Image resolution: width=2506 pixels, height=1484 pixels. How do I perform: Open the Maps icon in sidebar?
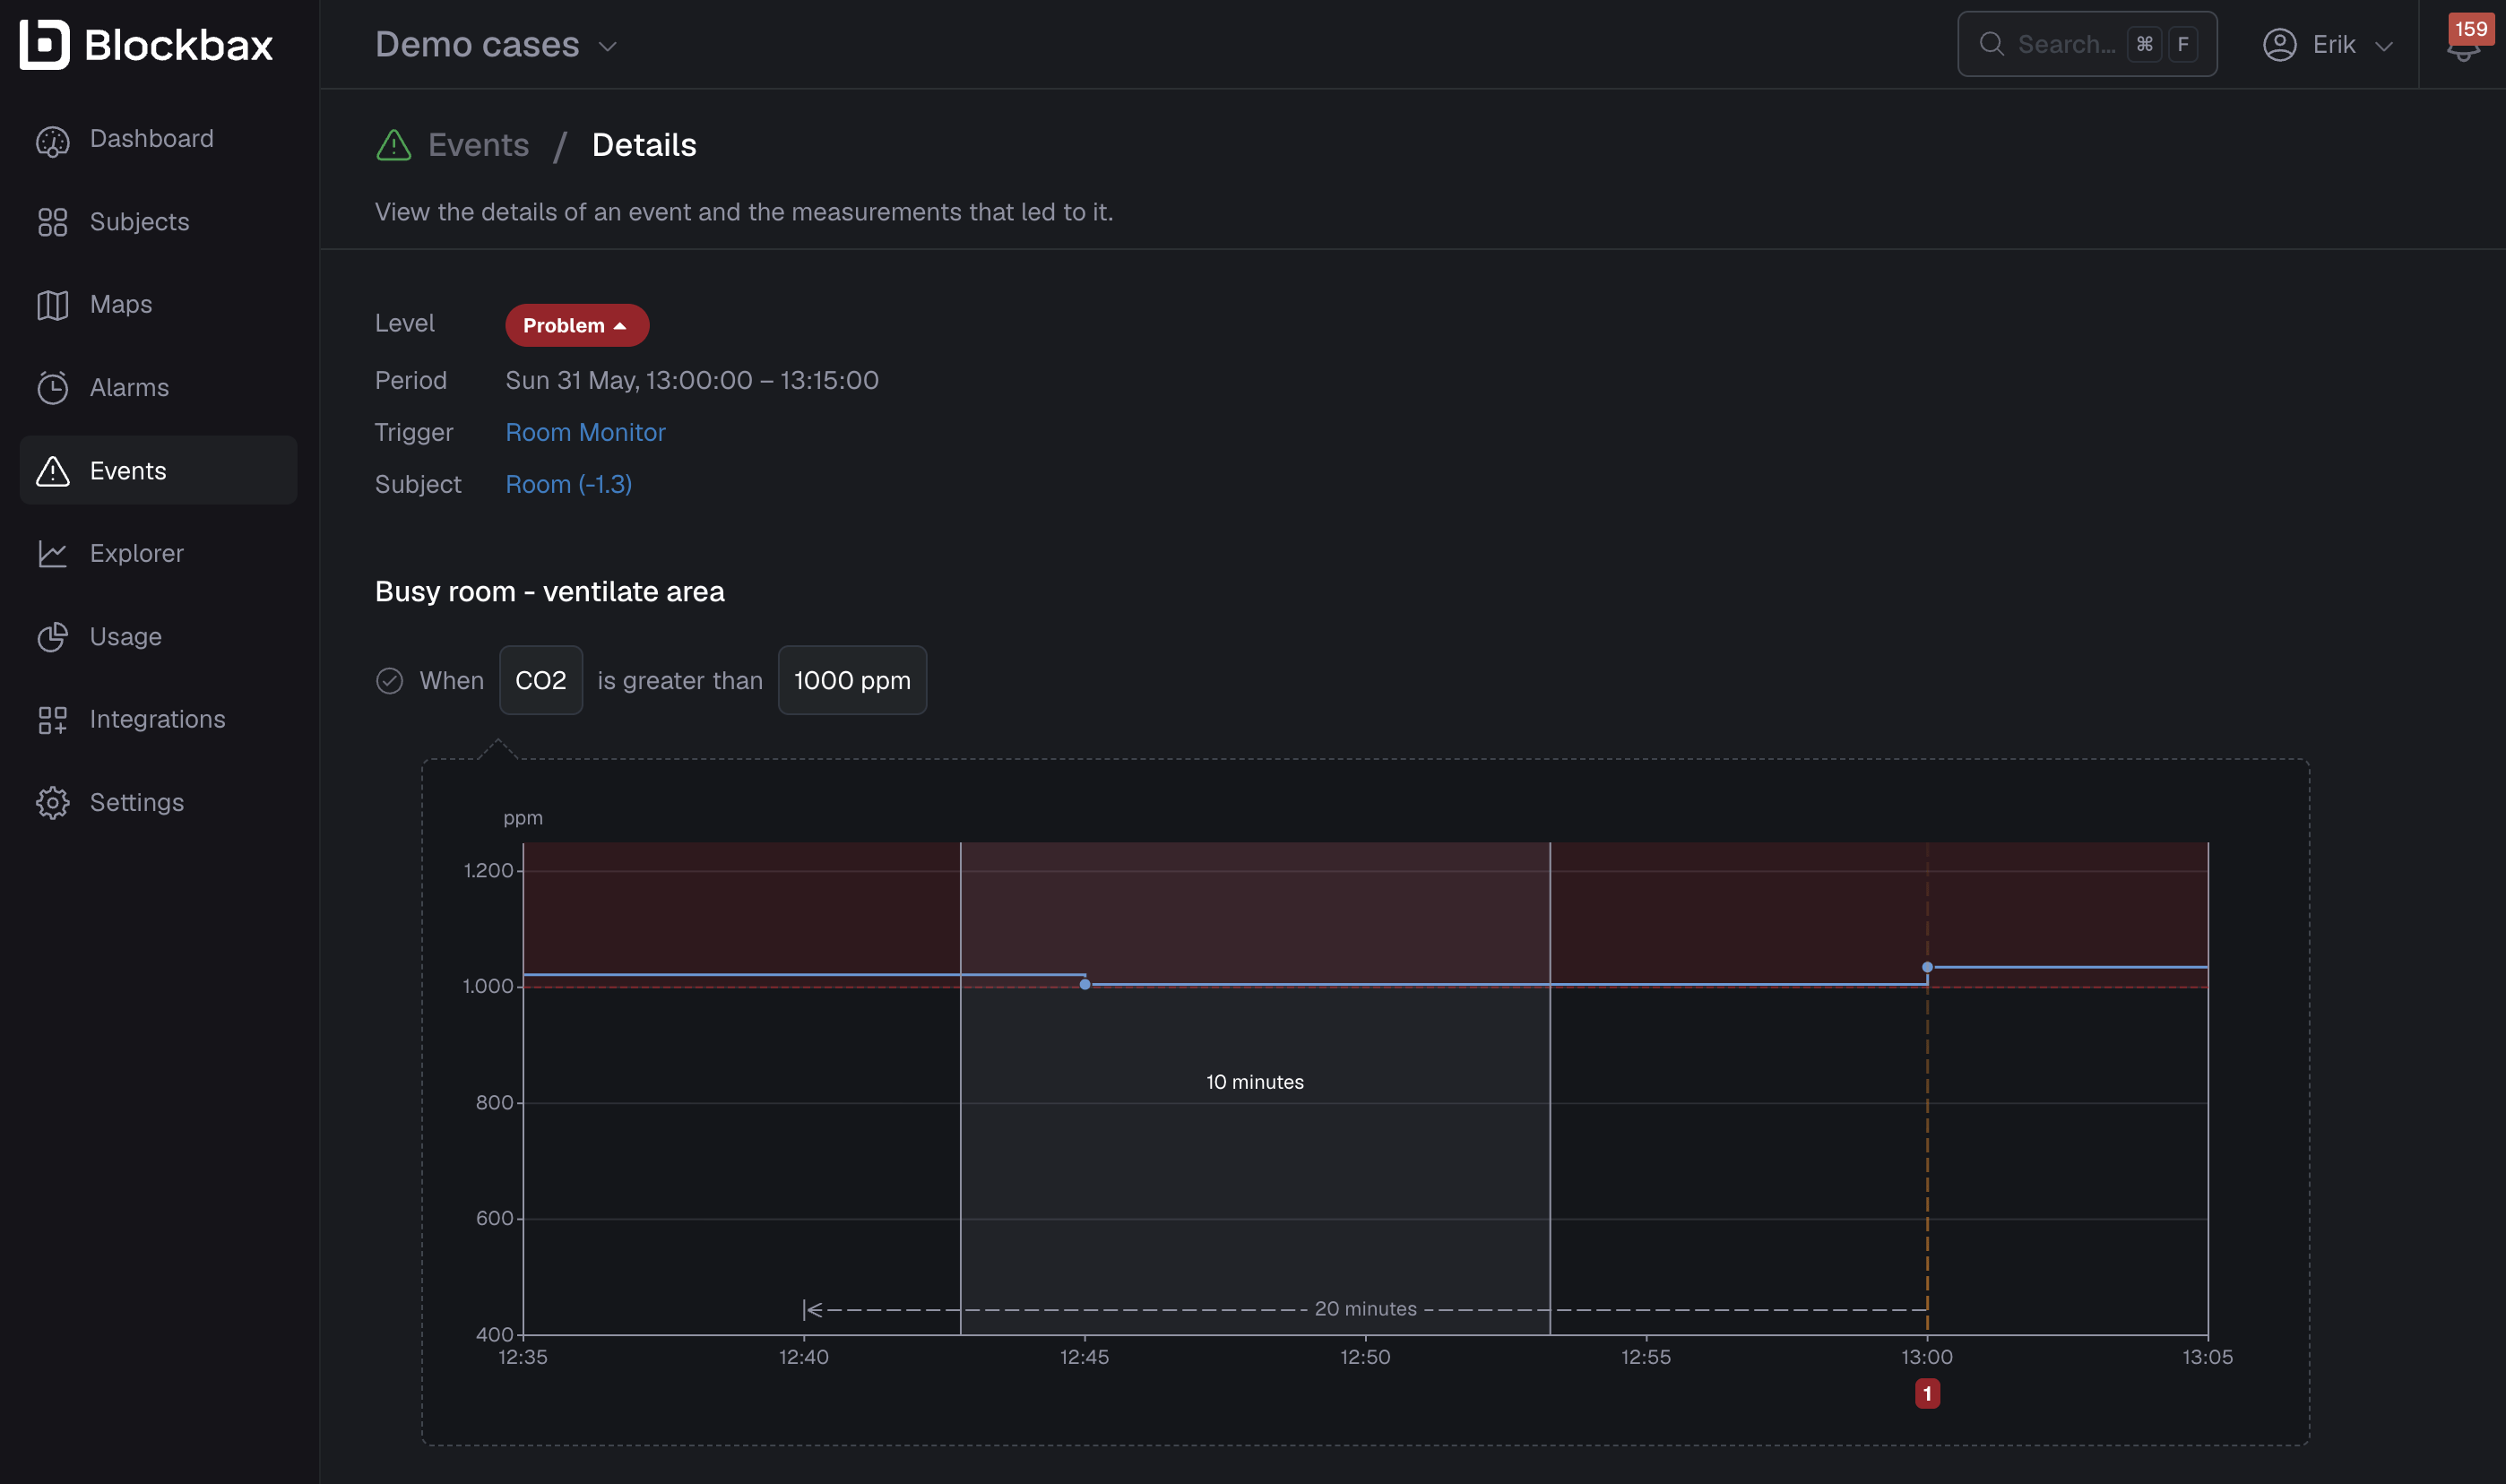pyautogui.click(x=53, y=305)
